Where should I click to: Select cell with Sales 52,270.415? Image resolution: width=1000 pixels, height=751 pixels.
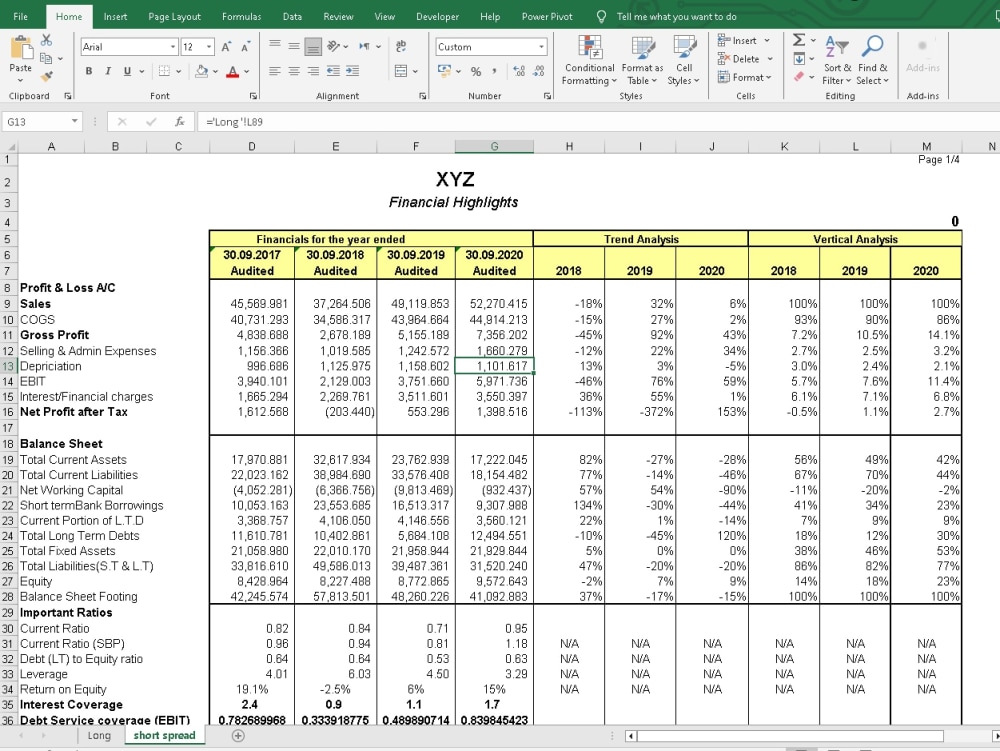tap(494, 303)
